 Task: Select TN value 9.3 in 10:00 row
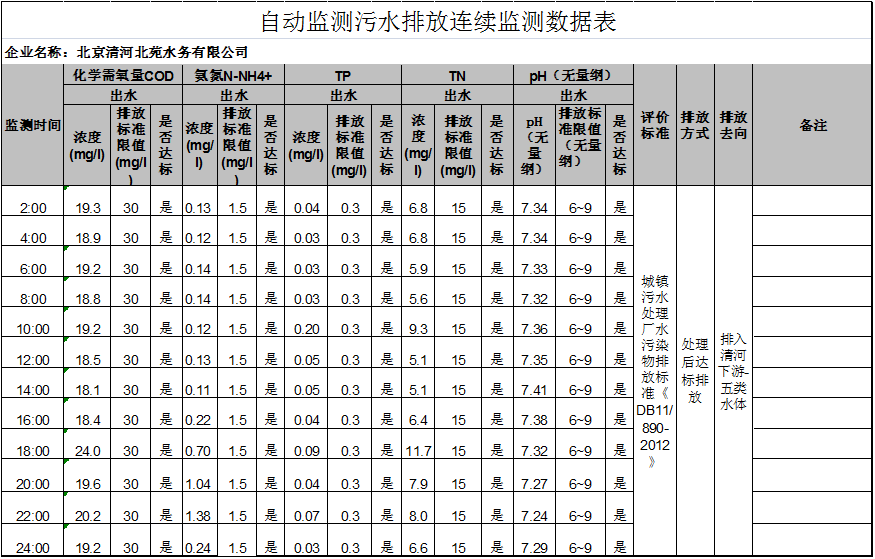pyautogui.click(x=418, y=322)
